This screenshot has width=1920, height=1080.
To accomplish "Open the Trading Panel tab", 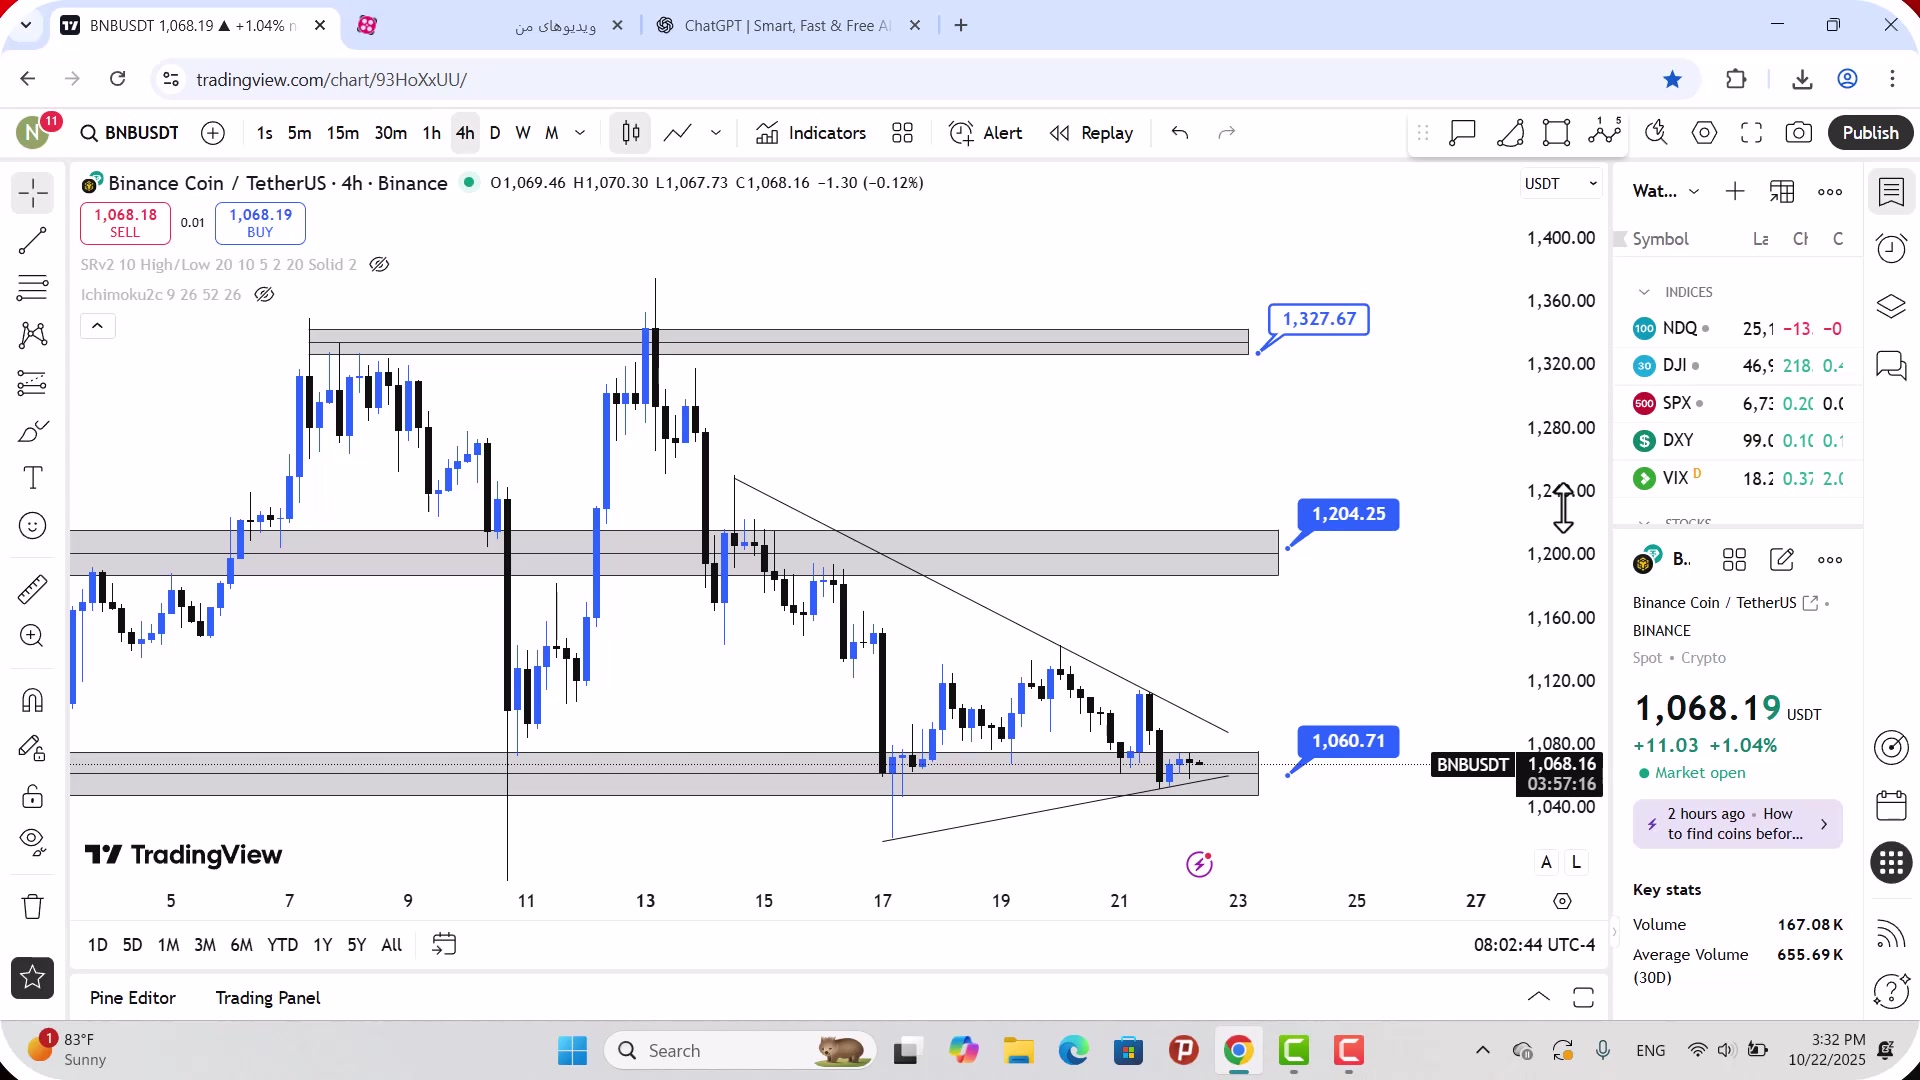I will (268, 998).
